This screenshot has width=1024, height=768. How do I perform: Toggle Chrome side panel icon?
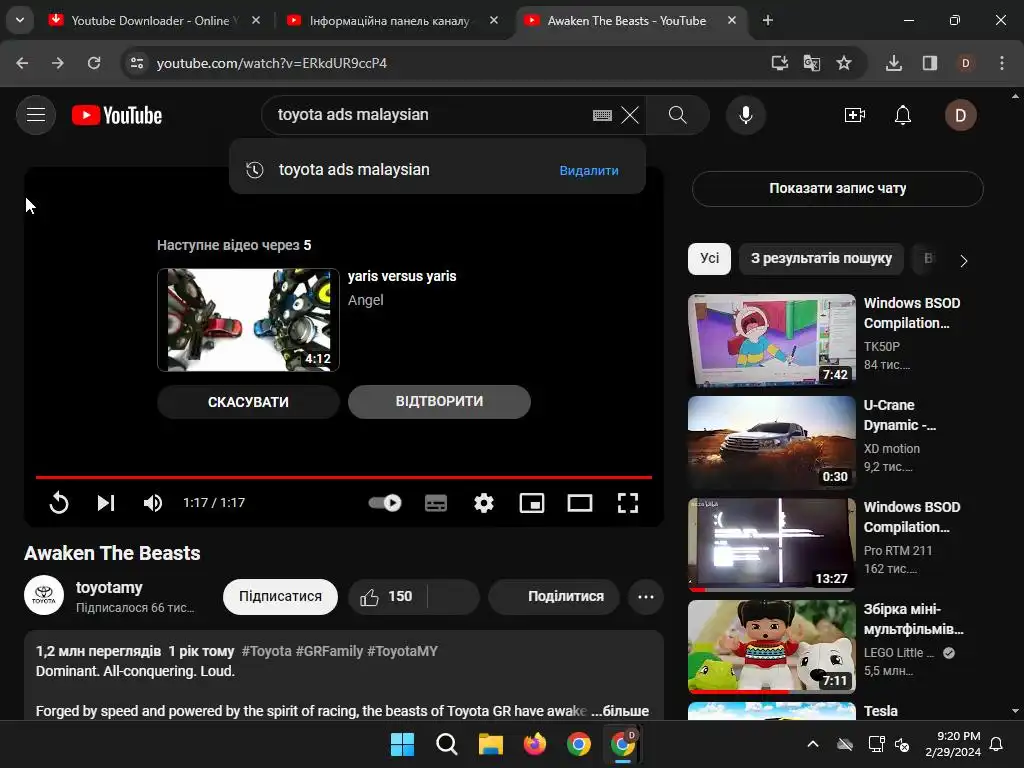coord(930,63)
